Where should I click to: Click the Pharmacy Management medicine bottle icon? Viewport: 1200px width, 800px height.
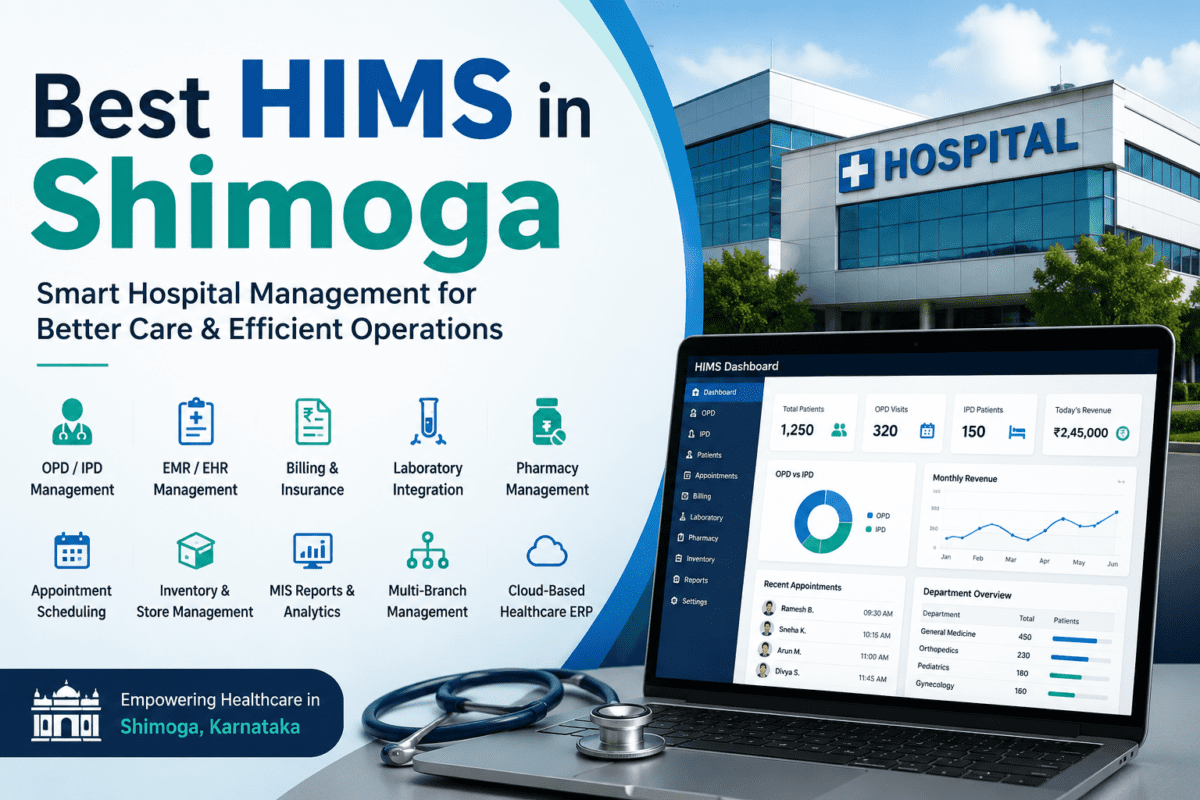click(548, 421)
